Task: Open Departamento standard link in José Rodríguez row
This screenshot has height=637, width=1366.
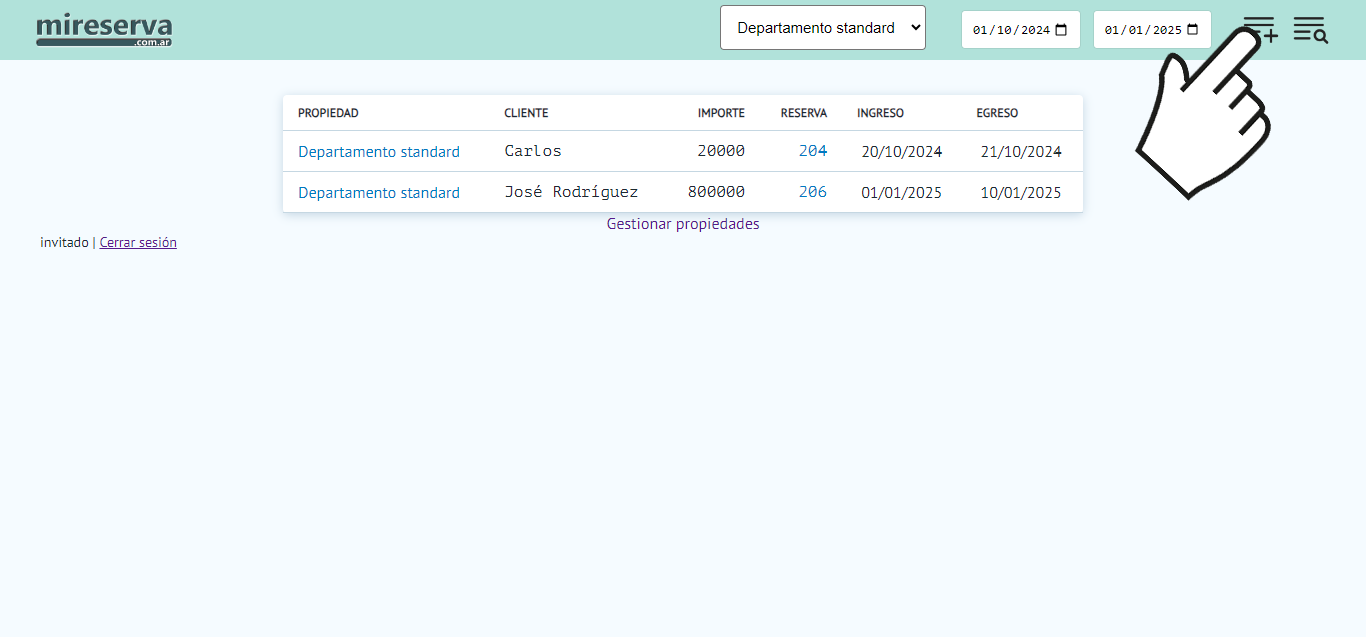Action: [x=379, y=193]
